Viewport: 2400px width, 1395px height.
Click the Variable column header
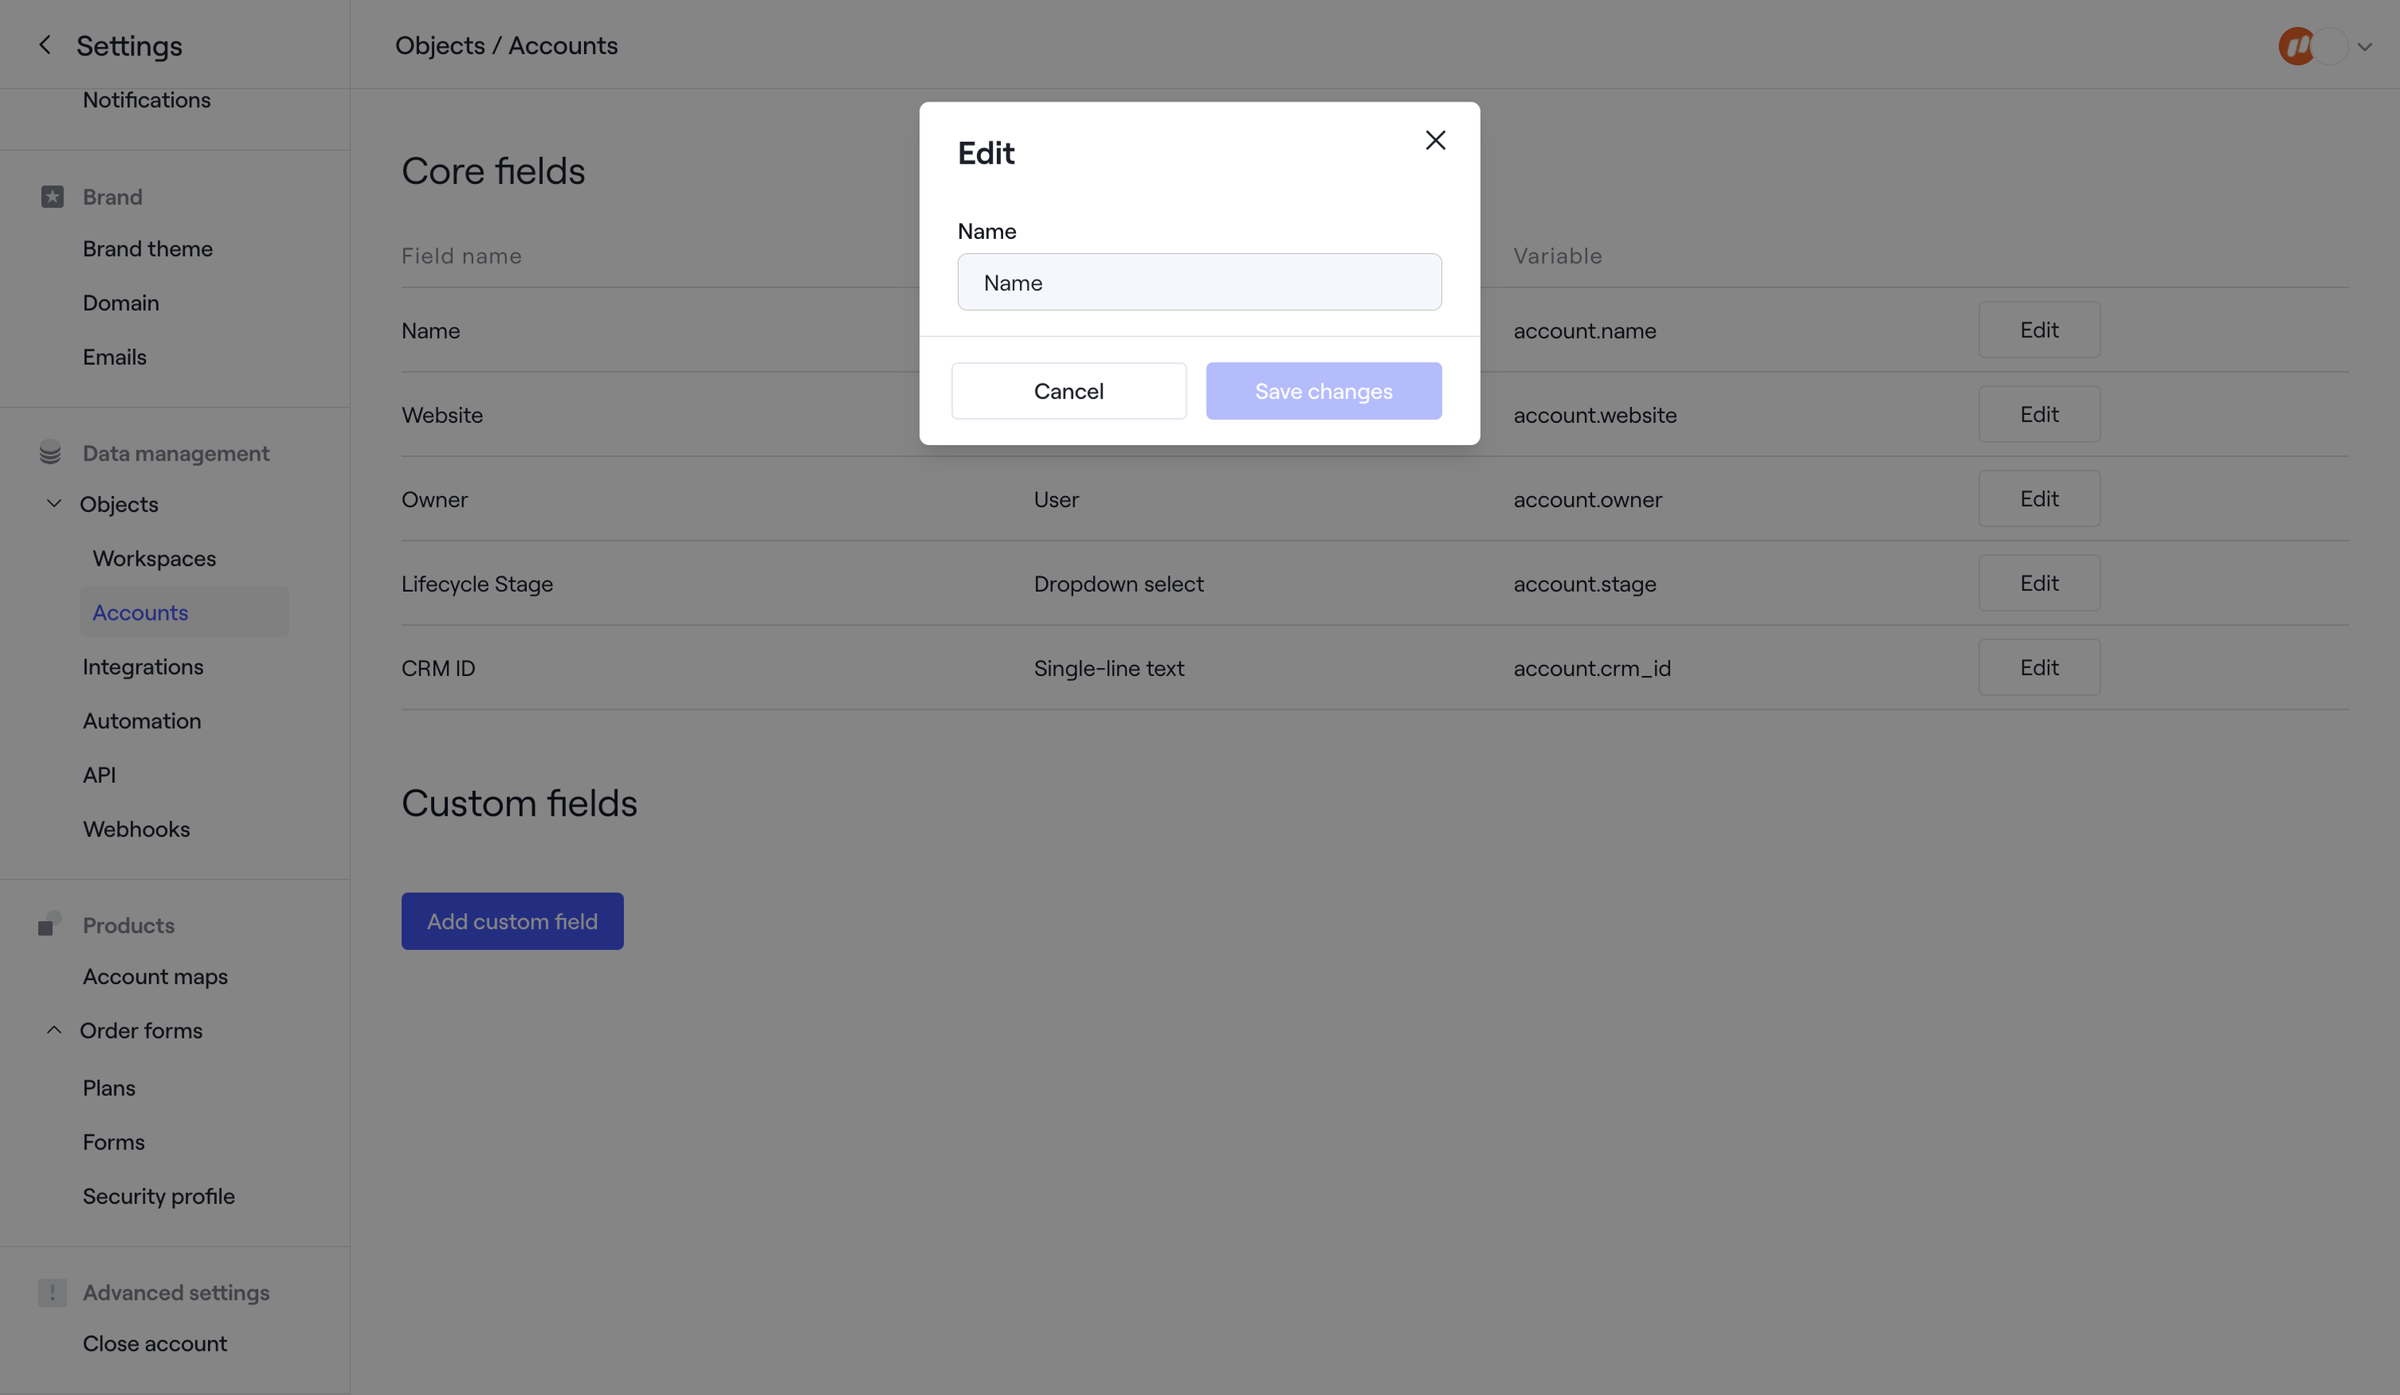pos(1557,256)
